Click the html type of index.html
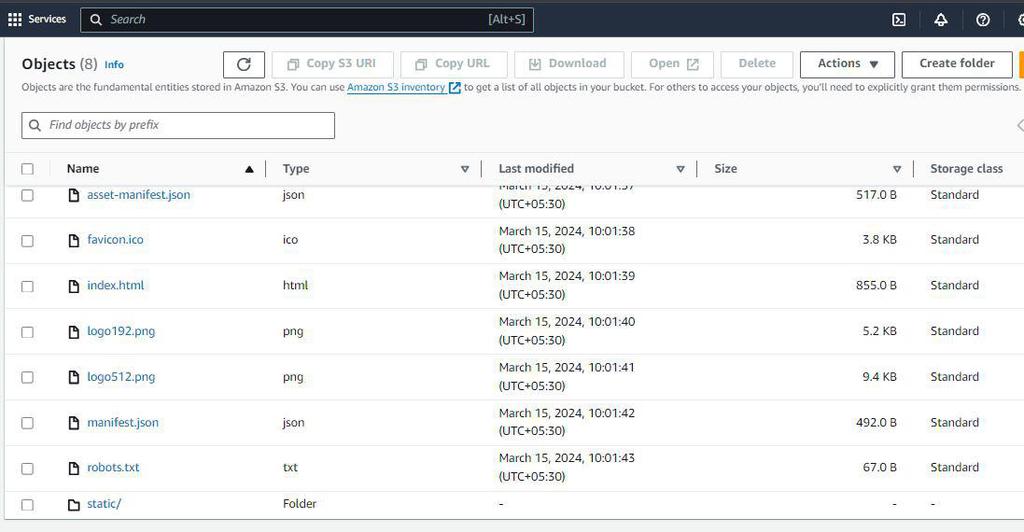Screen dimensions: 1024x532 tap(295, 285)
